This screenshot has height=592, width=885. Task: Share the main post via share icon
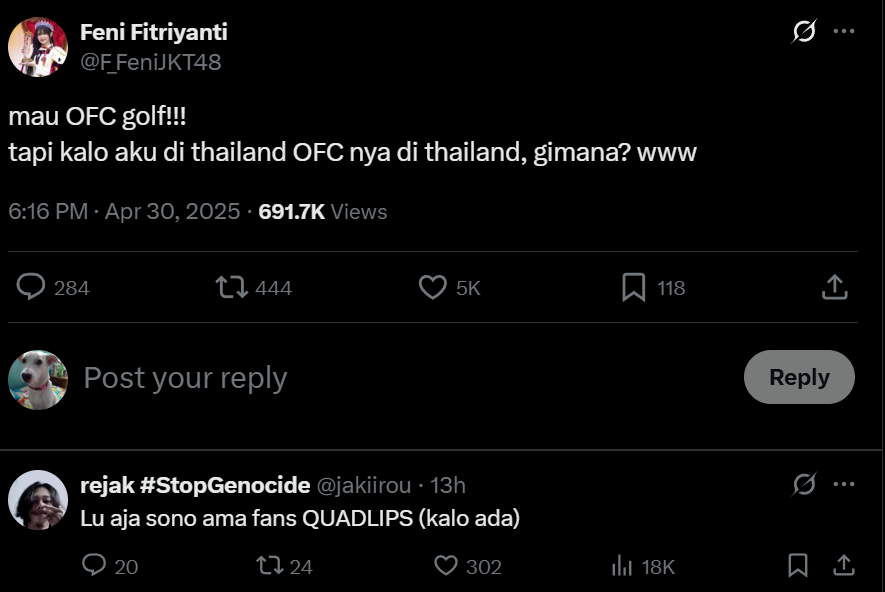tap(834, 288)
